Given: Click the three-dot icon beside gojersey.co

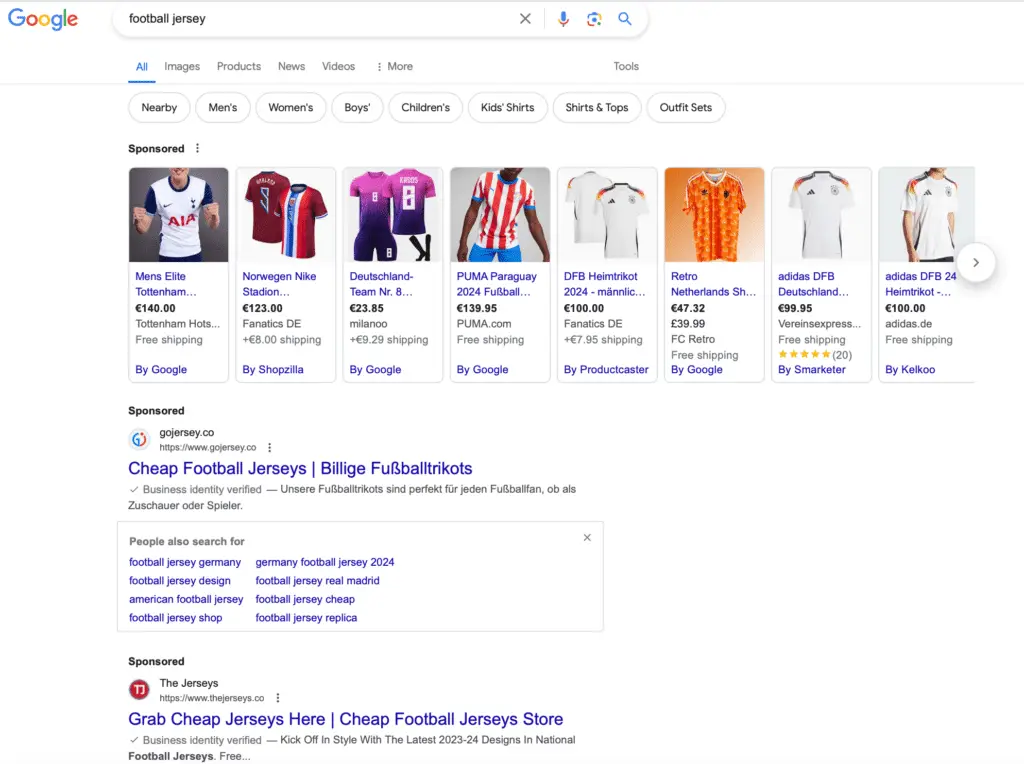Looking at the screenshot, I should coord(269,449).
